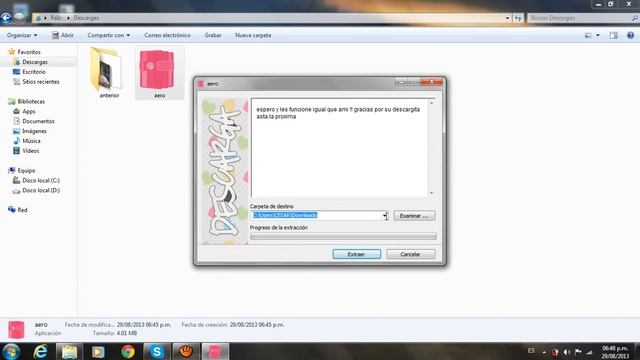
Task: Open the destination folder path dropdown arrow
Action: pos(385,216)
